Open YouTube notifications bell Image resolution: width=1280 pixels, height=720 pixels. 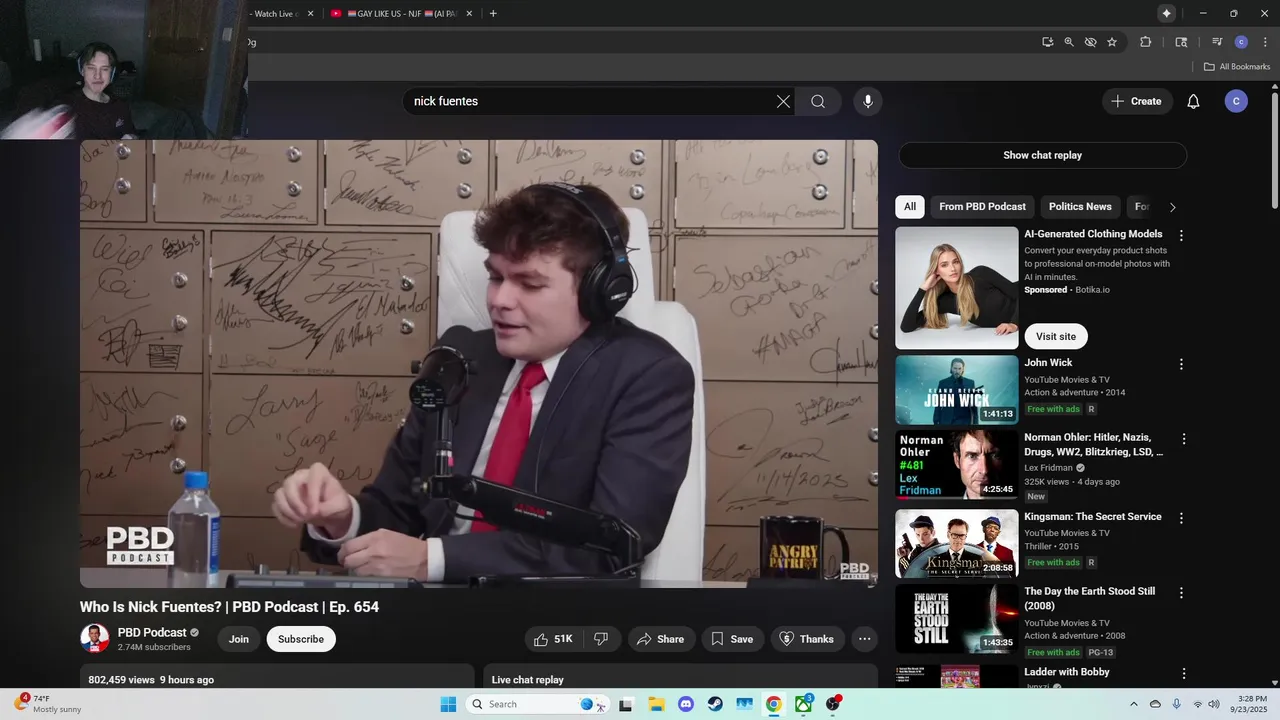1193,101
